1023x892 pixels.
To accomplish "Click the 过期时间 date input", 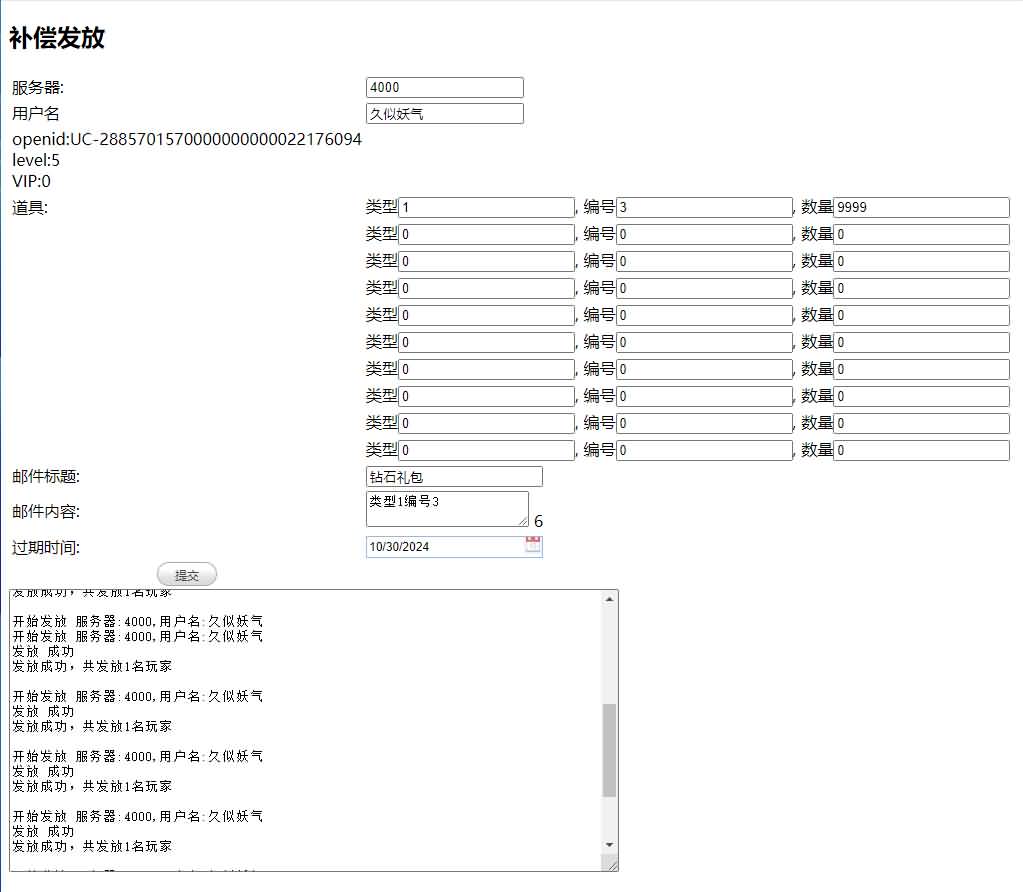I will 444,547.
